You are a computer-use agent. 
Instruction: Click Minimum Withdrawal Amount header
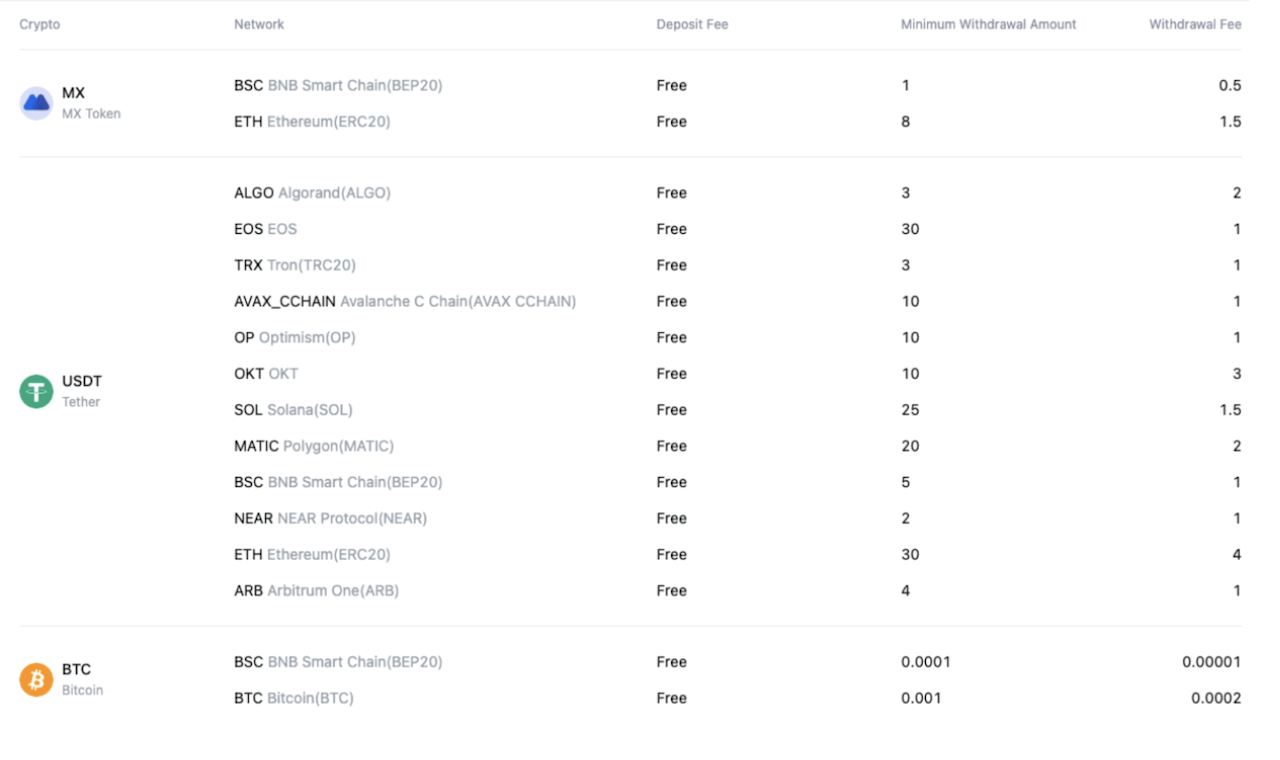click(988, 24)
